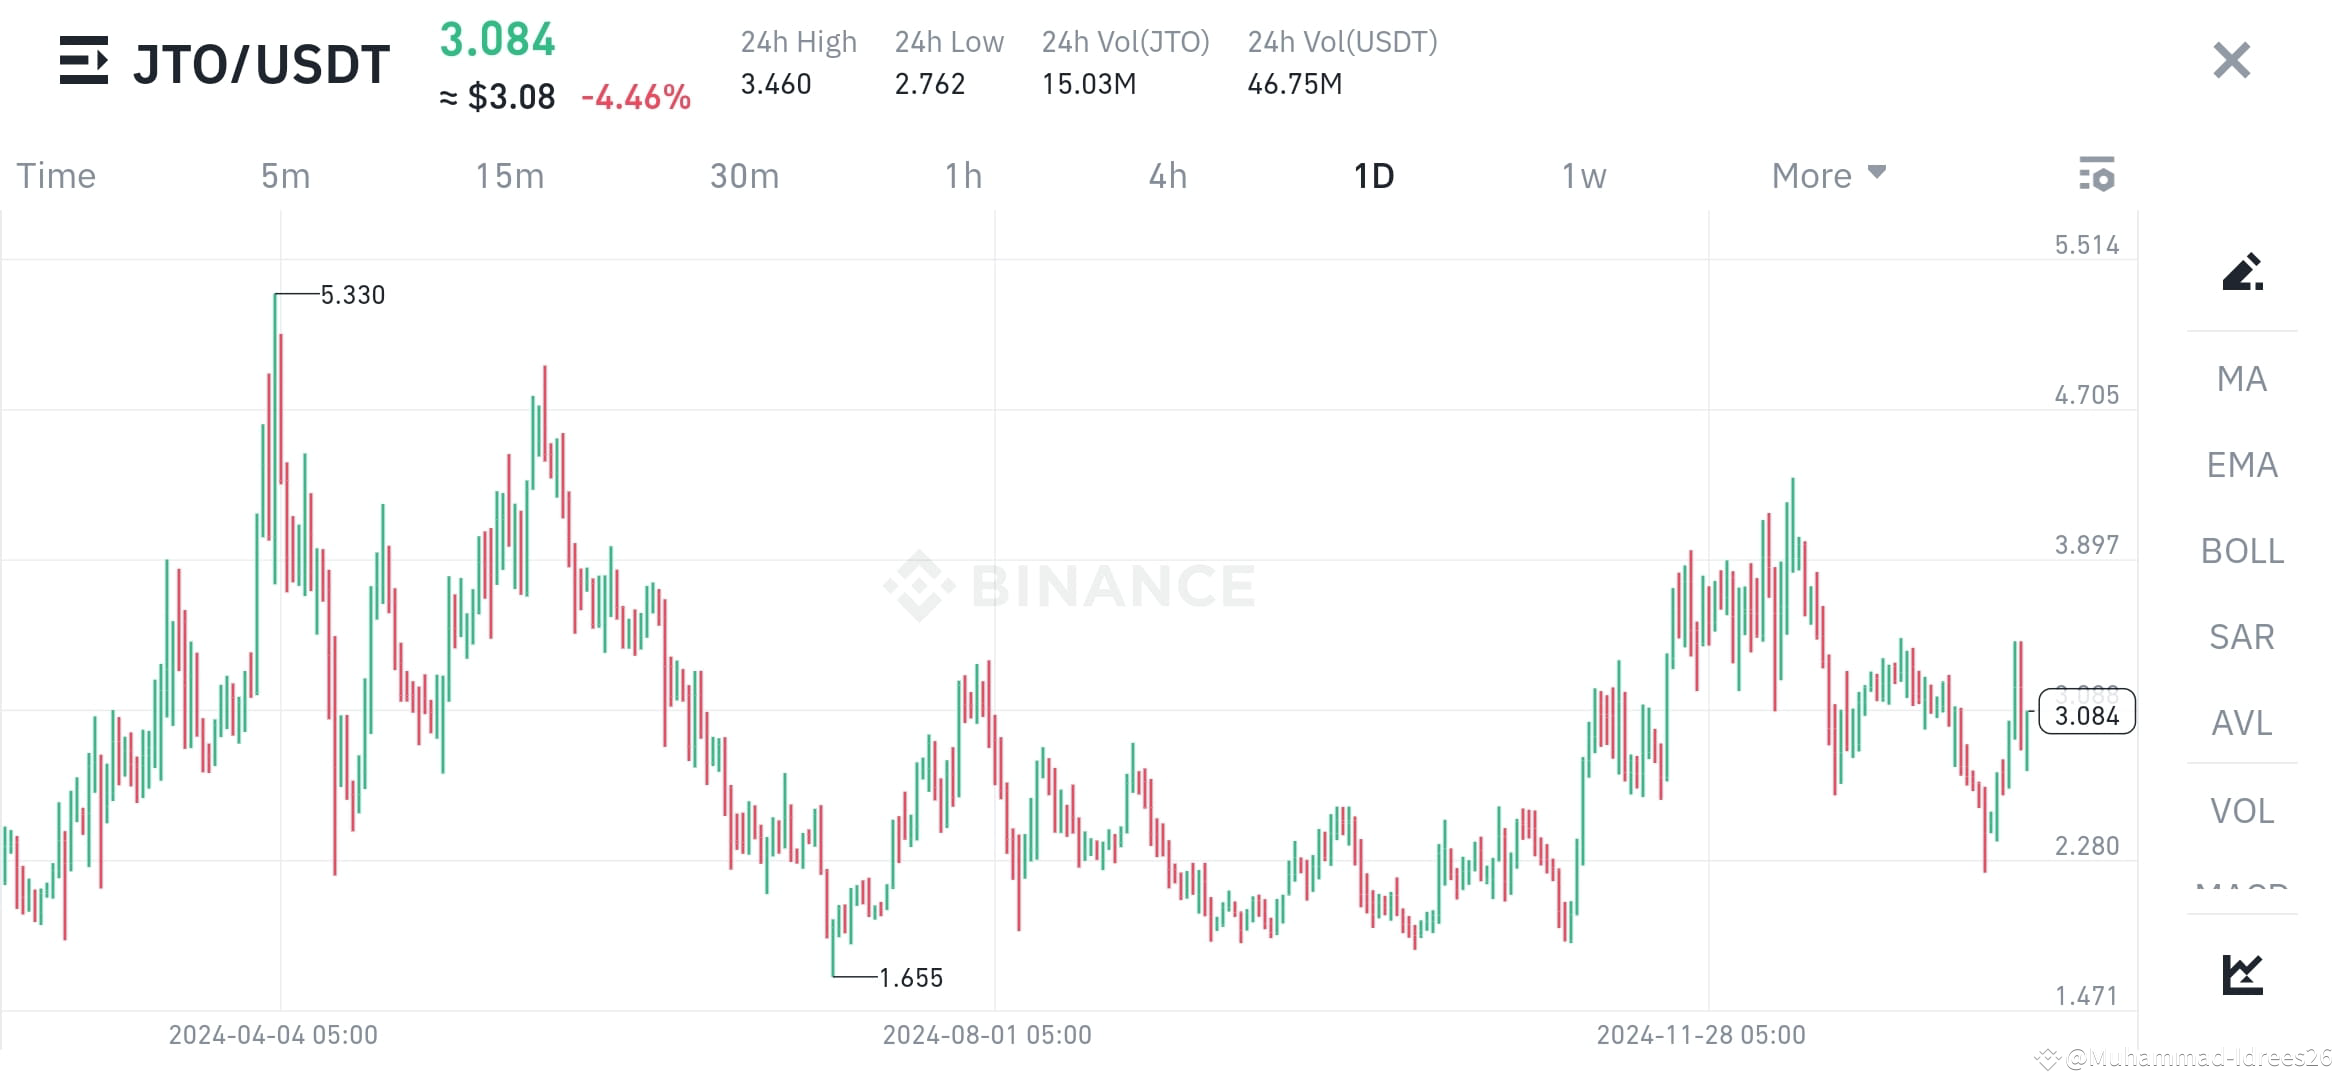The image size is (2340, 1080).
Task: Click the 24h High value 3.460
Action: [776, 84]
